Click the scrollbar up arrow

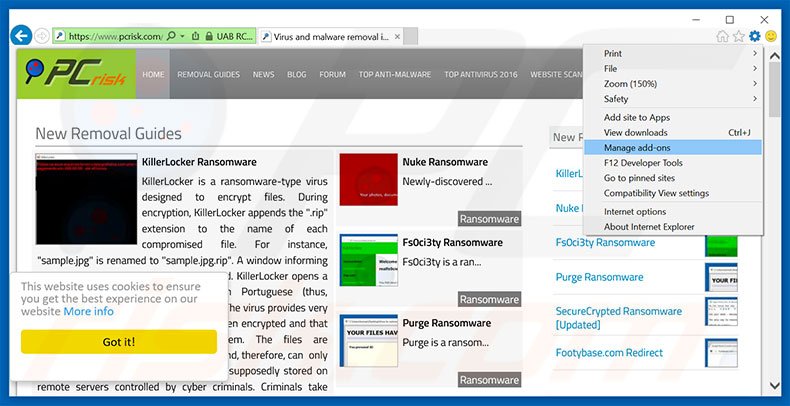775,56
